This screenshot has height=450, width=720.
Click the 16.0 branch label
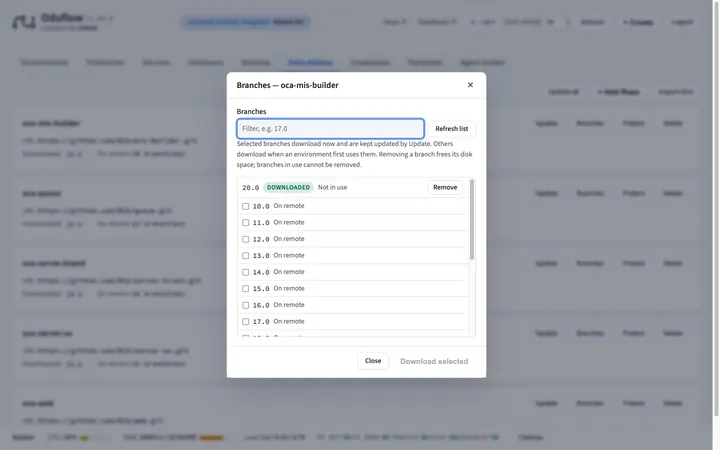coord(261,305)
